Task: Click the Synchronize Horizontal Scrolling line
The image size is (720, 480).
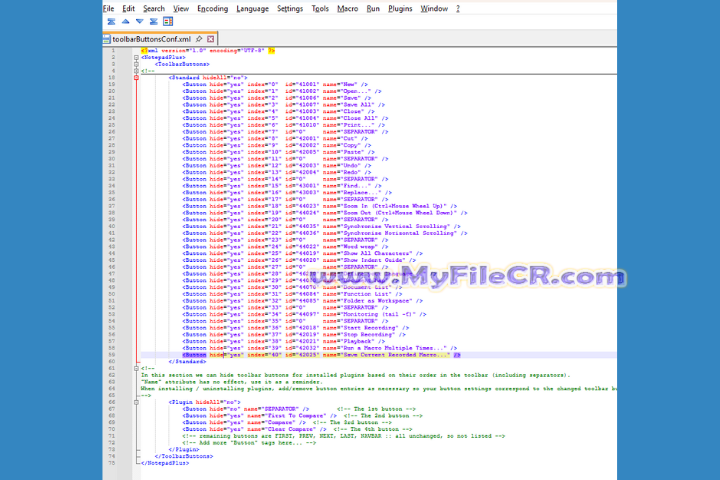Action: pyautogui.click(x=325, y=233)
